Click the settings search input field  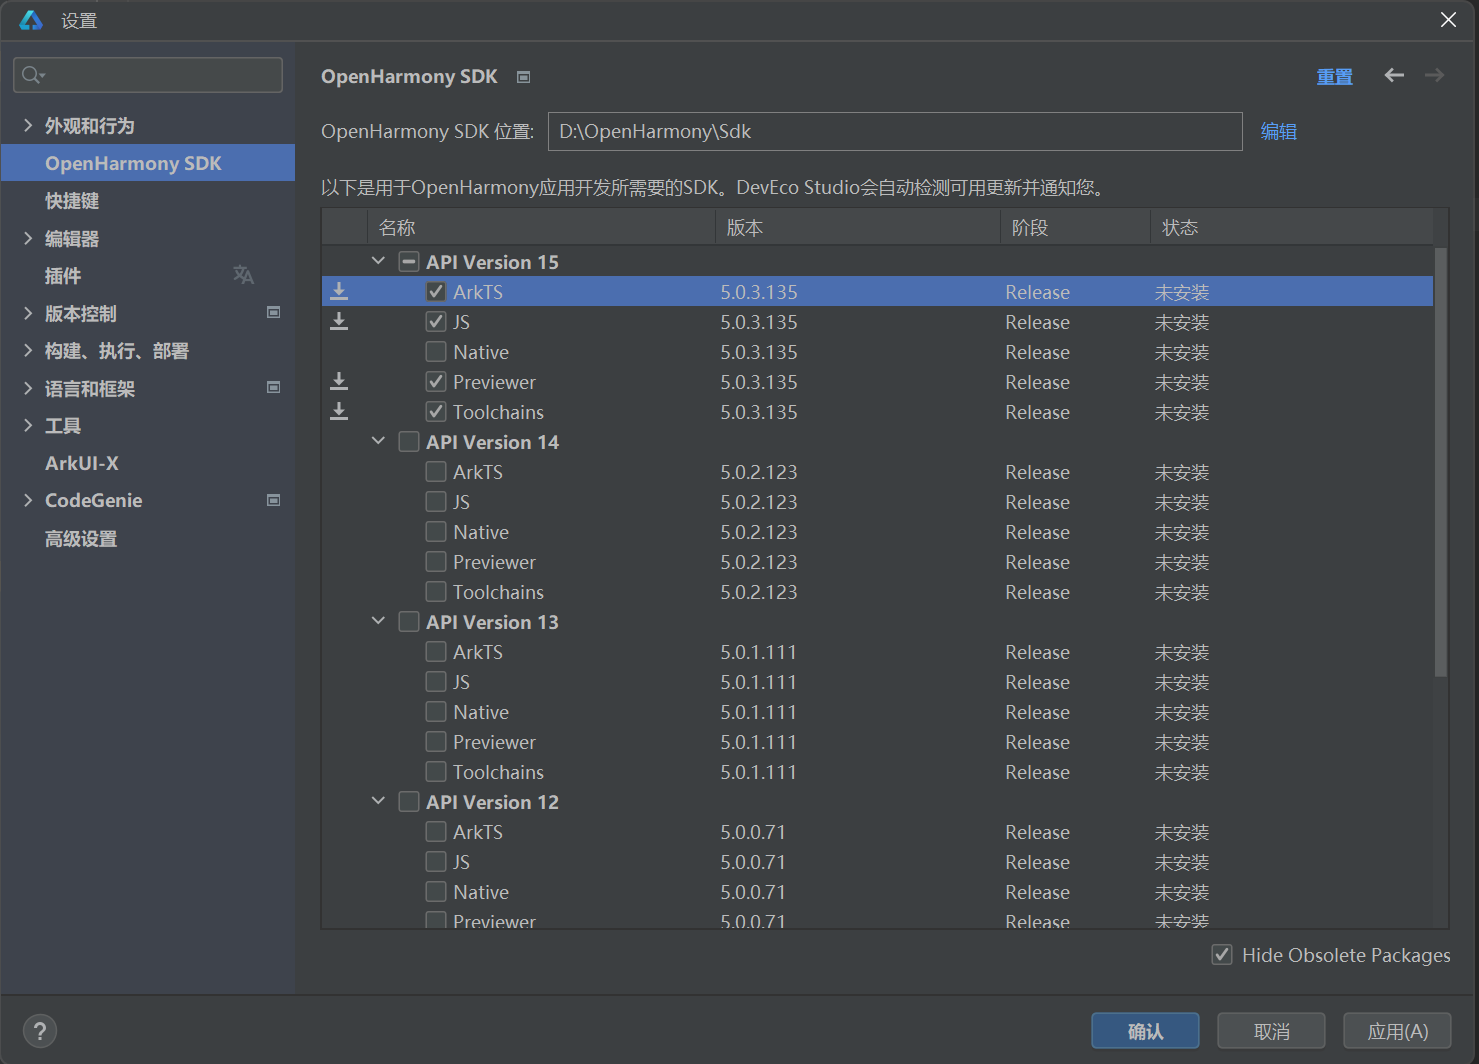click(x=148, y=75)
